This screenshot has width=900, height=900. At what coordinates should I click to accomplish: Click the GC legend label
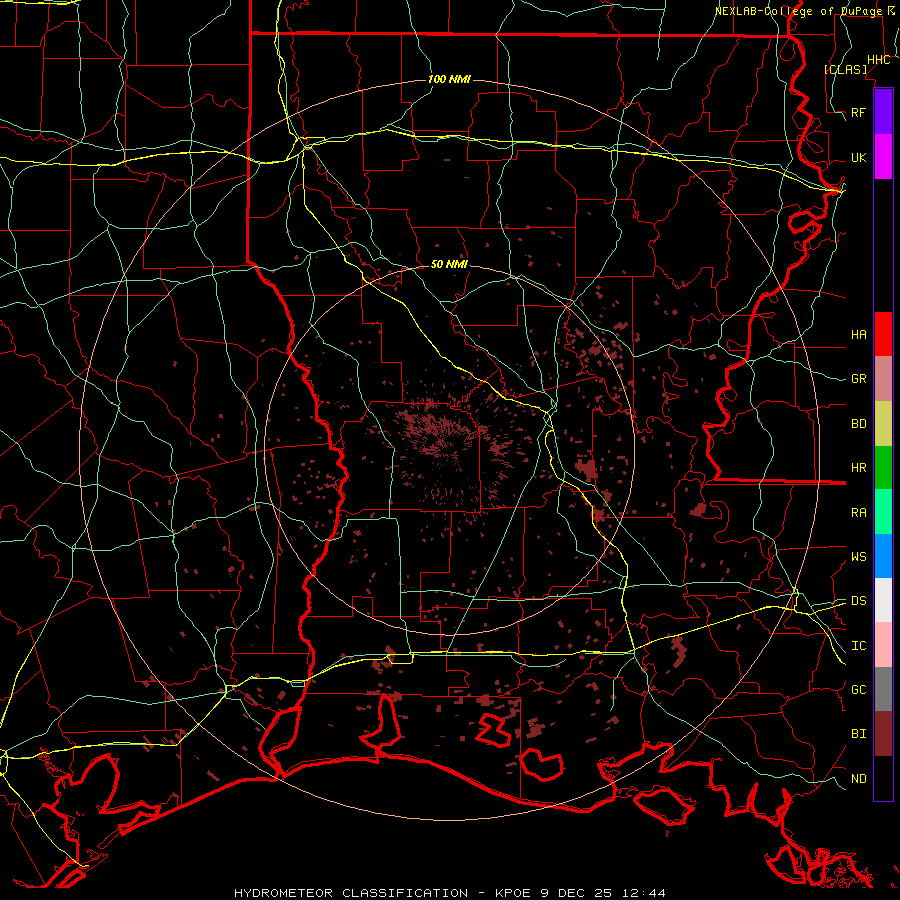[859, 689]
